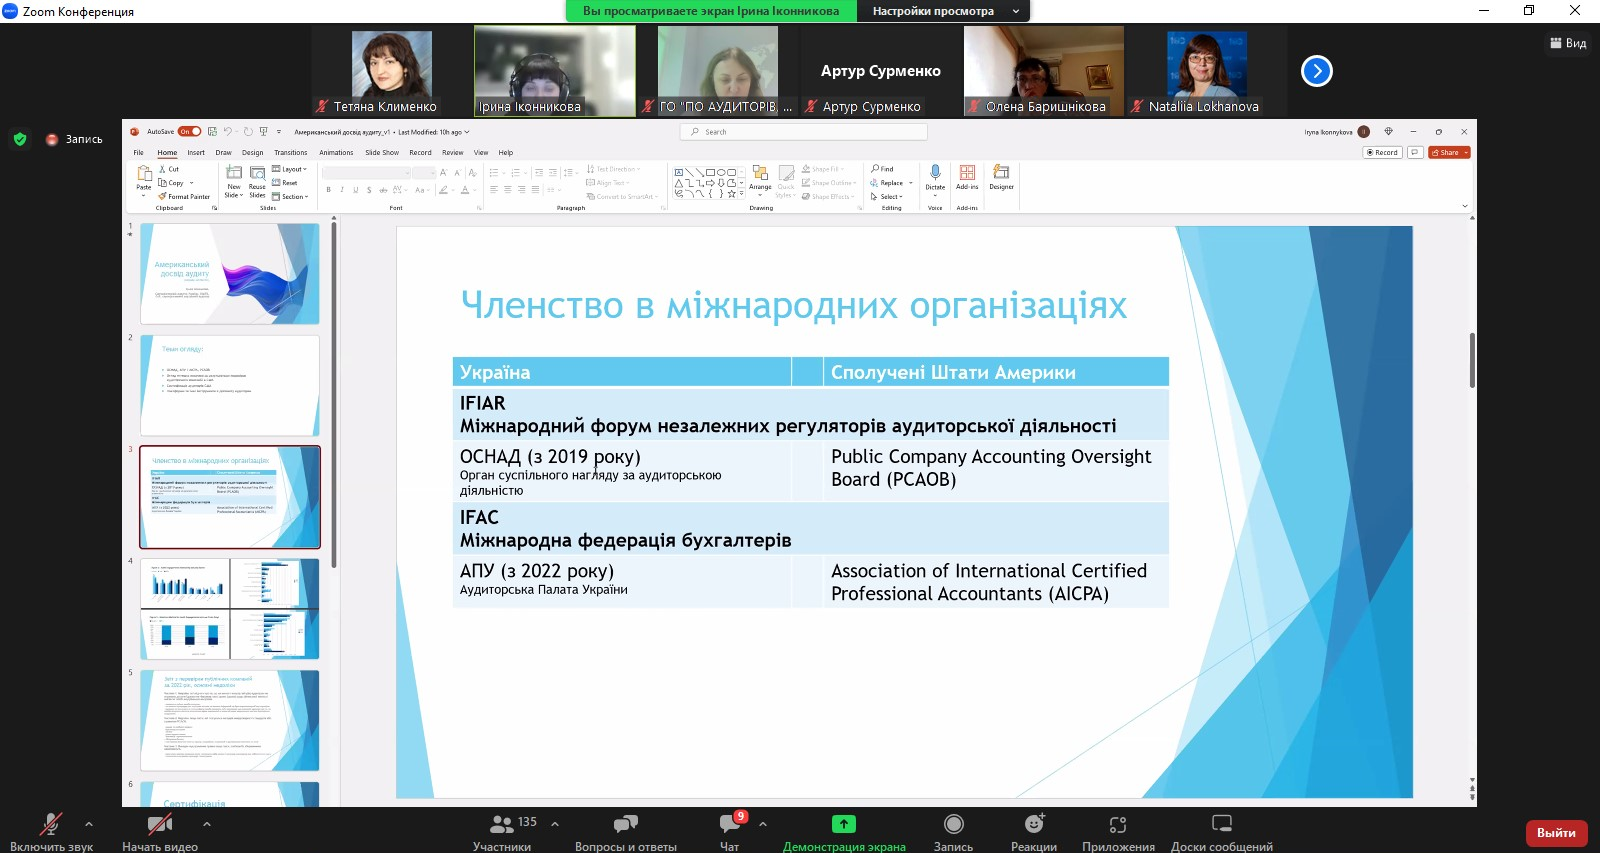
Task: Toggle Bold formatting in Font group
Action: pyautogui.click(x=328, y=189)
